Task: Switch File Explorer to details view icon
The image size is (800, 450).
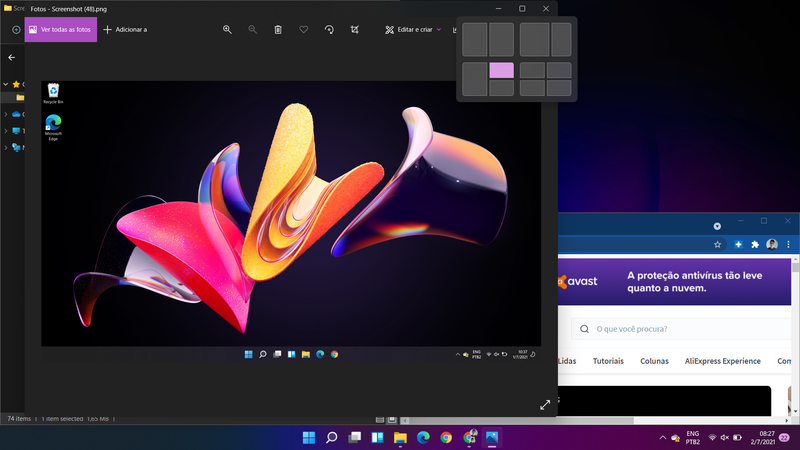Action: click(x=380, y=419)
